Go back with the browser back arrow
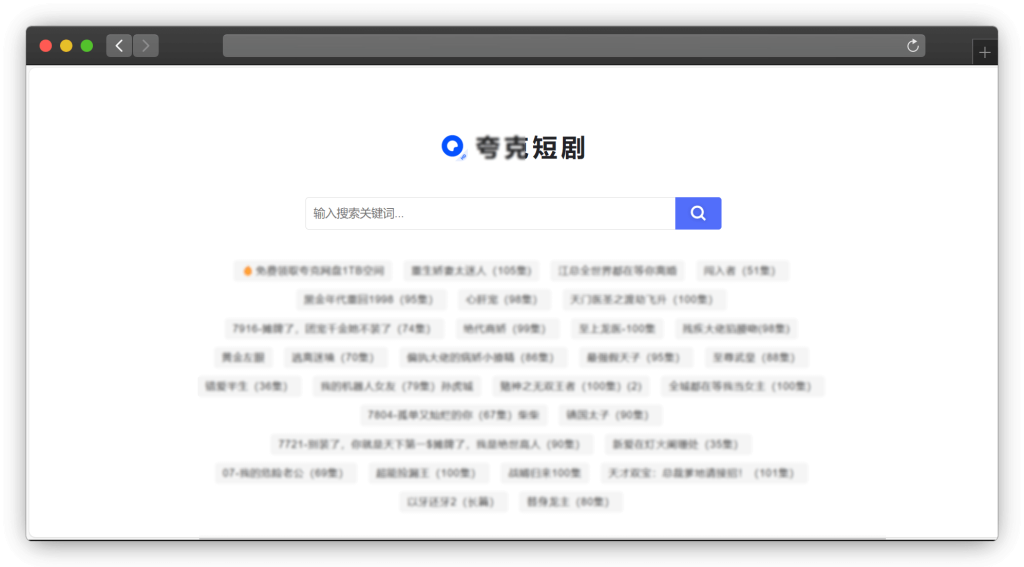1024x567 pixels. point(119,46)
